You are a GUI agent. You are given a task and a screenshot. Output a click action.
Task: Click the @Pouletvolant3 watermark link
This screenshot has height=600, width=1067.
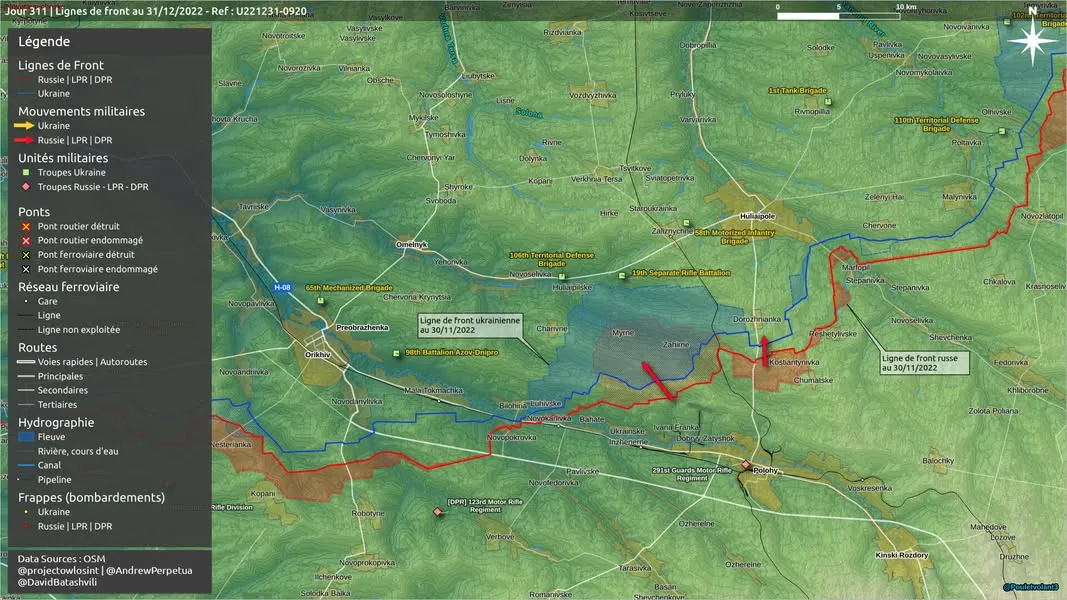(x=1031, y=587)
